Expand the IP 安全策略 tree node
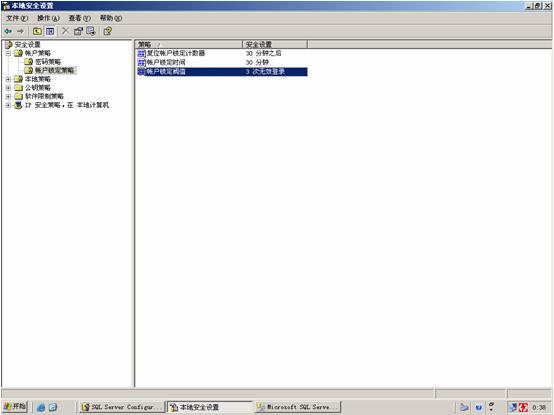The width and height of the screenshot is (554, 415). (x=8, y=105)
